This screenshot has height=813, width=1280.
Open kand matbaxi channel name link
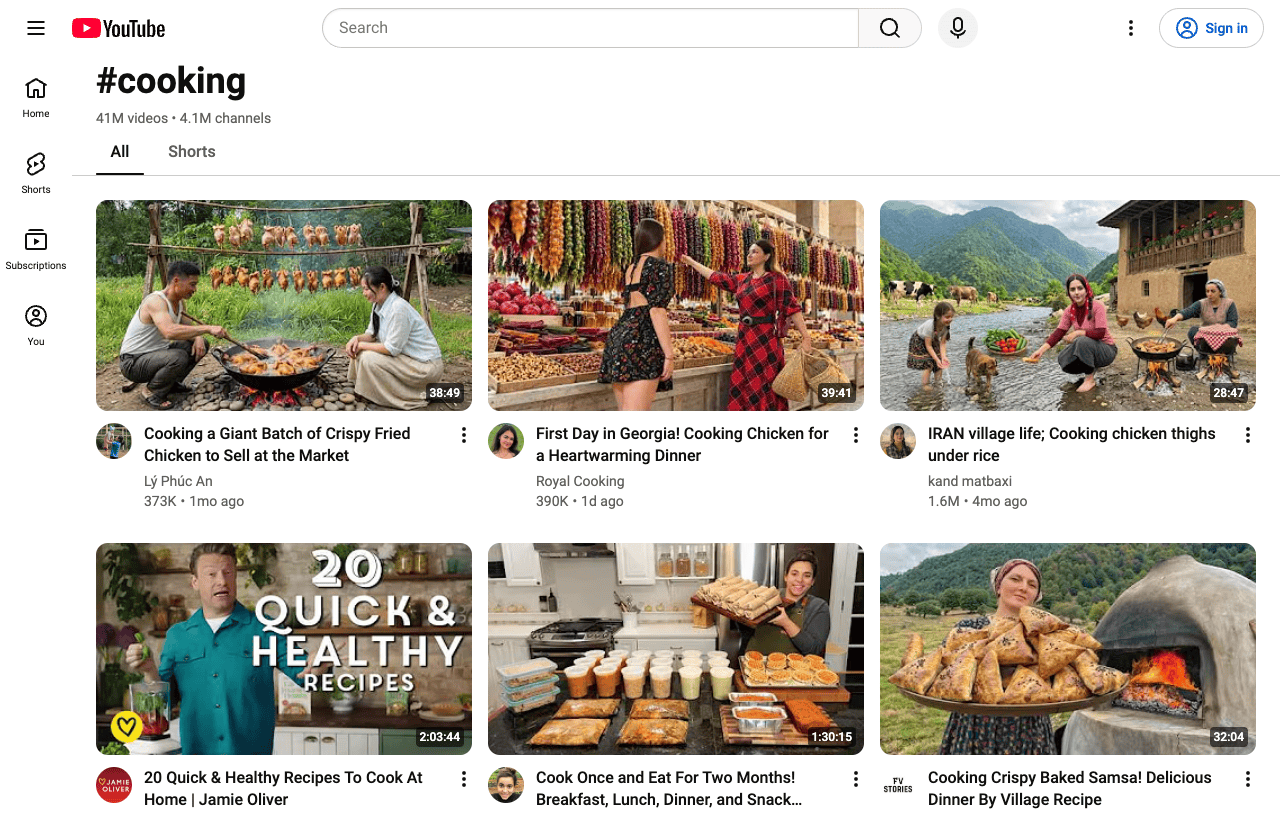tap(970, 481)
